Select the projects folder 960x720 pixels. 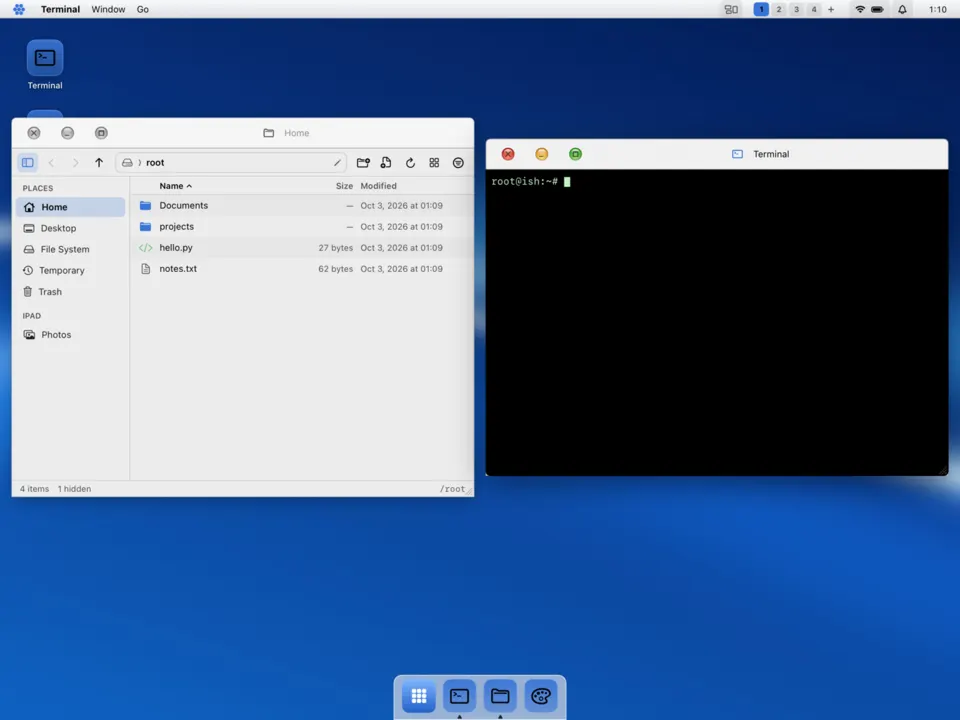point(302,227)
